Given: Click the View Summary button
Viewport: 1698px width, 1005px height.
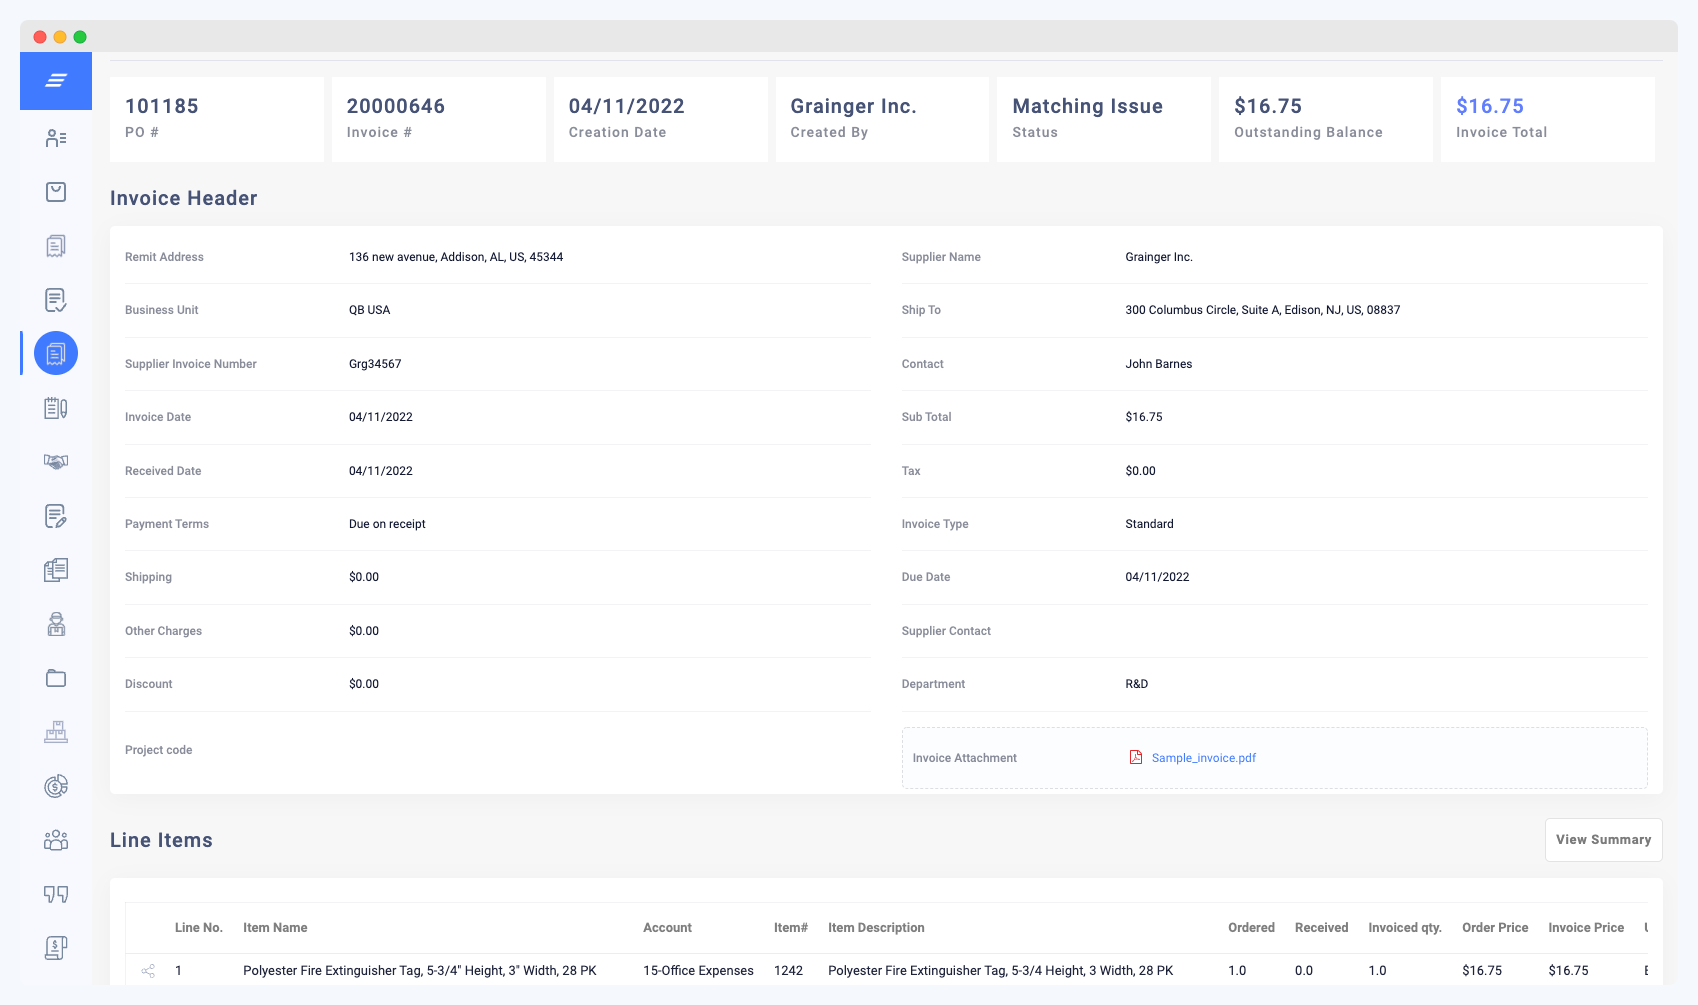Looking at the screenshot, I should (1603, 839).
